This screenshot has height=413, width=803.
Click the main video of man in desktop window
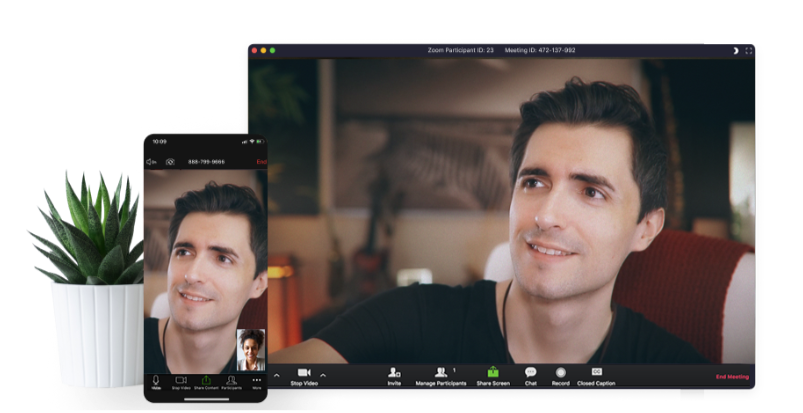coord(501,211)
